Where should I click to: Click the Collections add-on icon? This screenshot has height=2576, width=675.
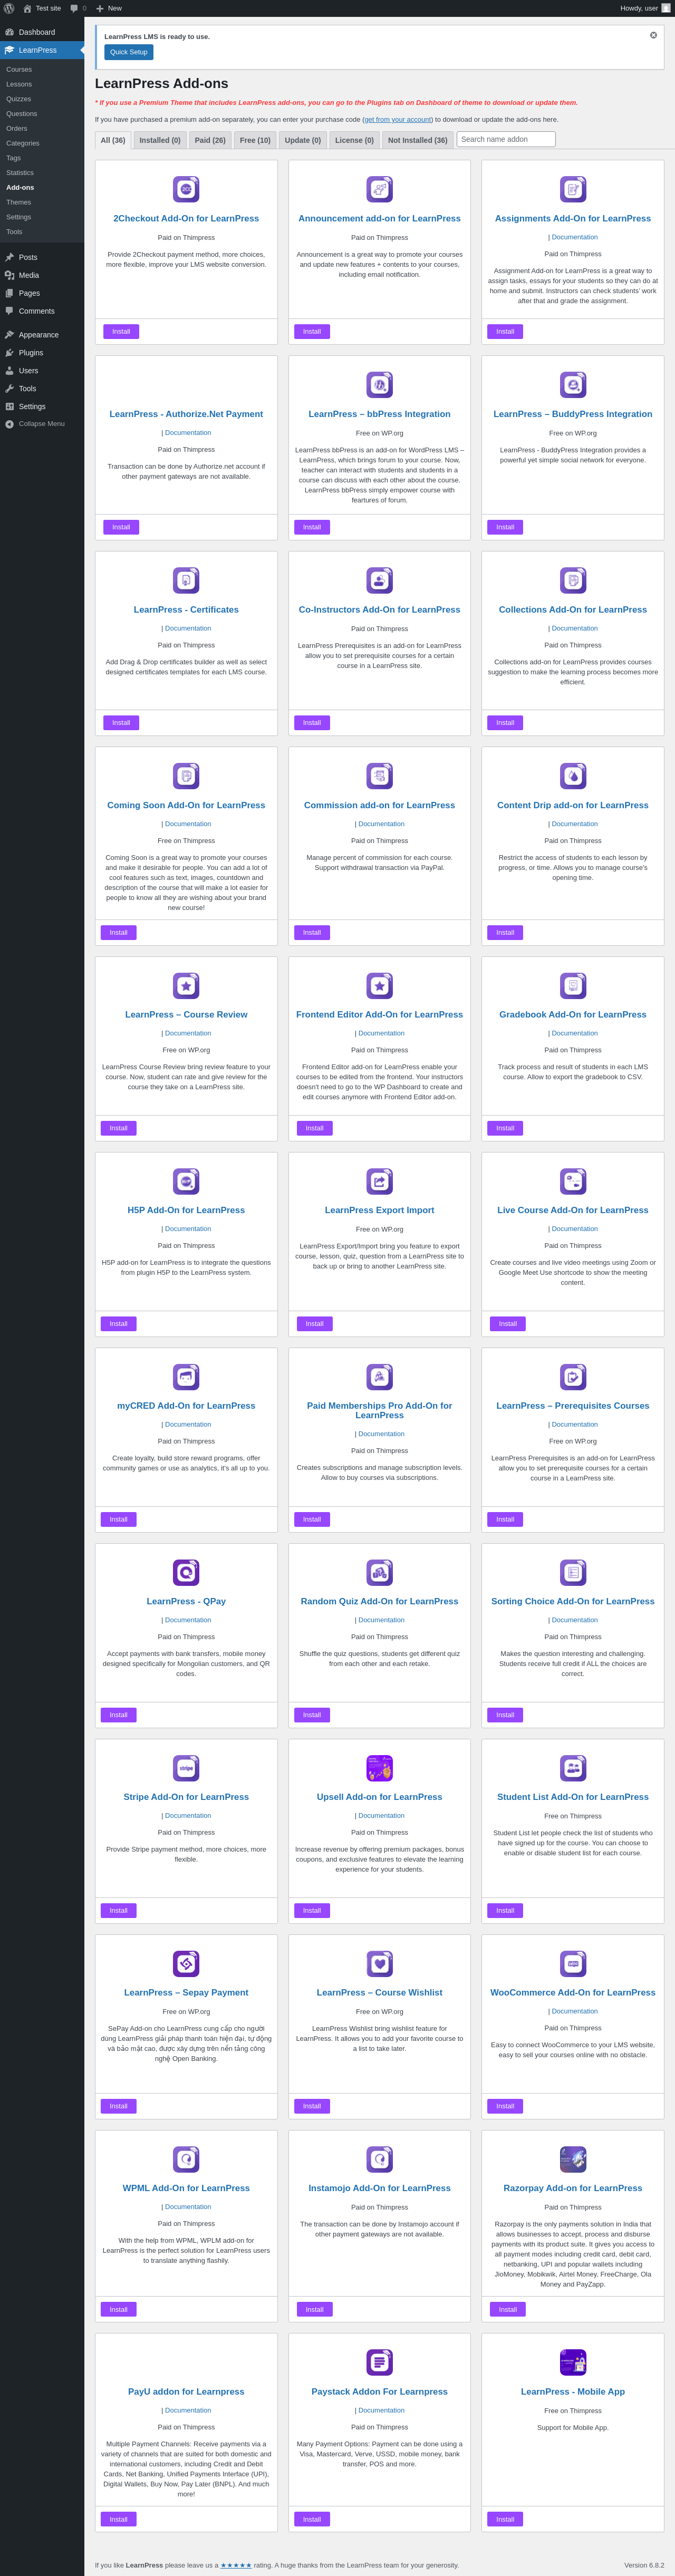pos(573,580)
